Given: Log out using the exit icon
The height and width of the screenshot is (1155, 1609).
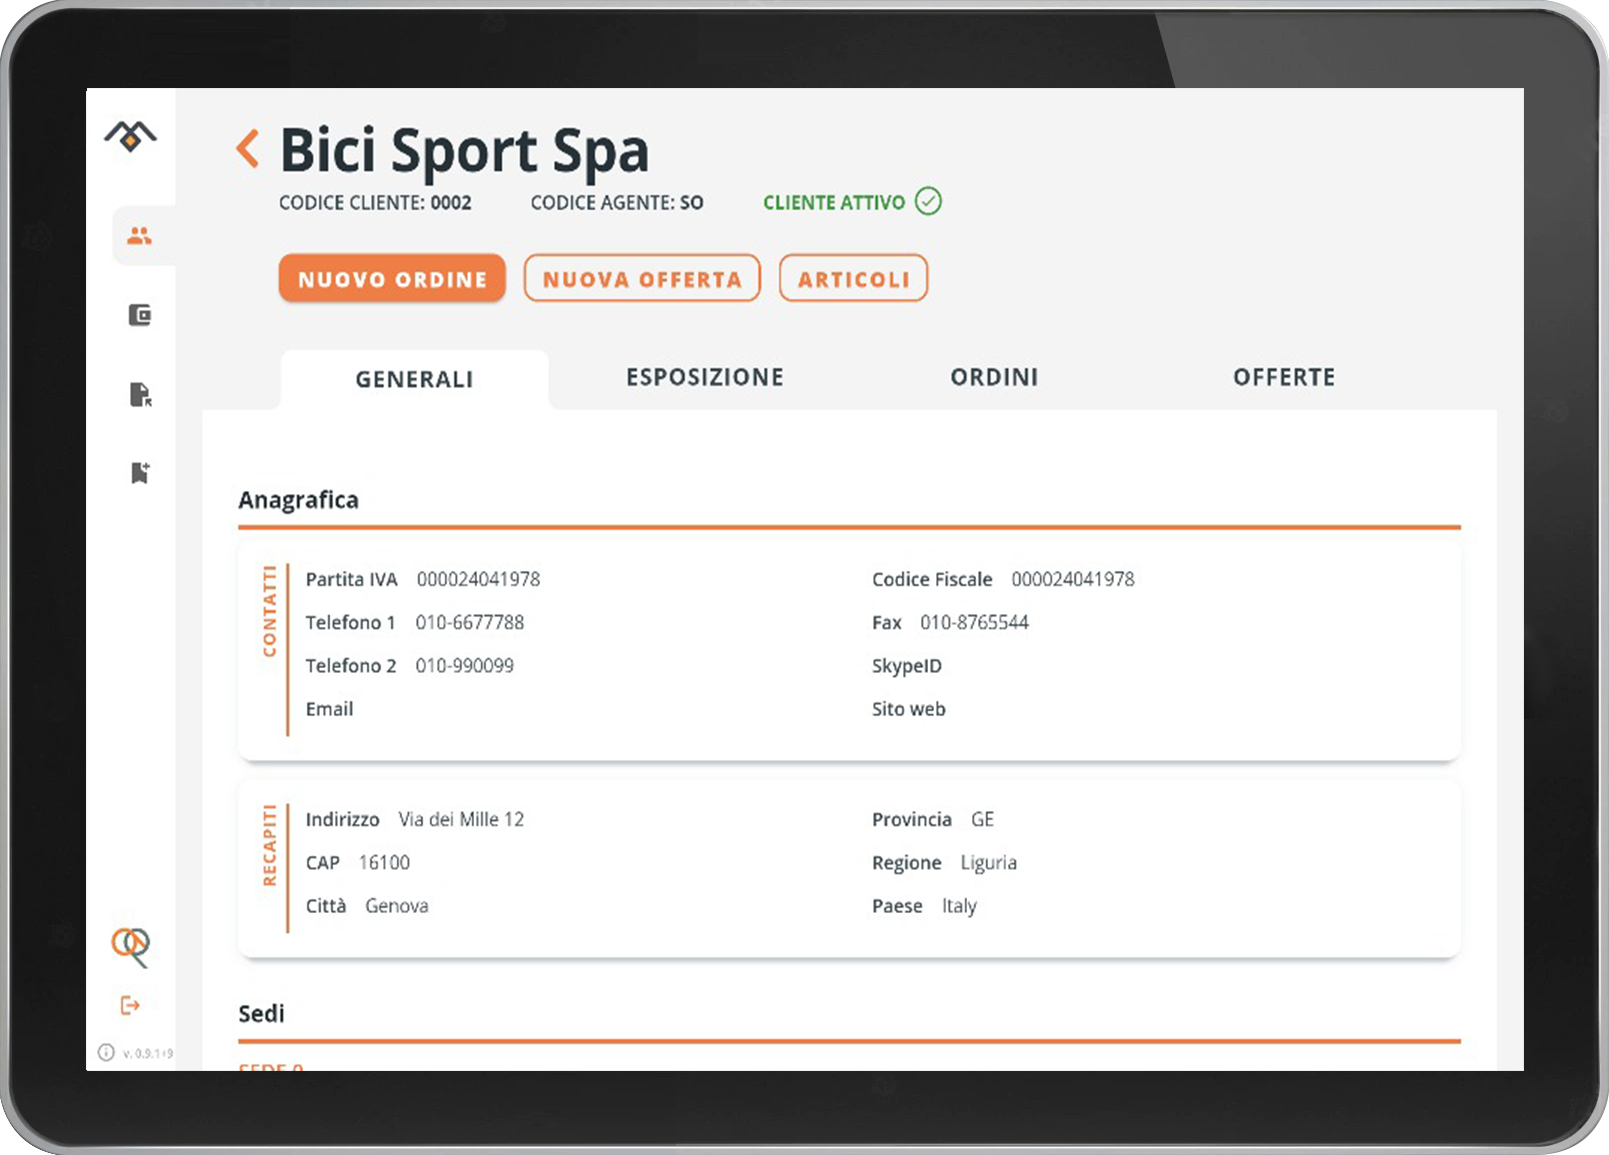Looking at the screenshot, I should pos(130,1005).
